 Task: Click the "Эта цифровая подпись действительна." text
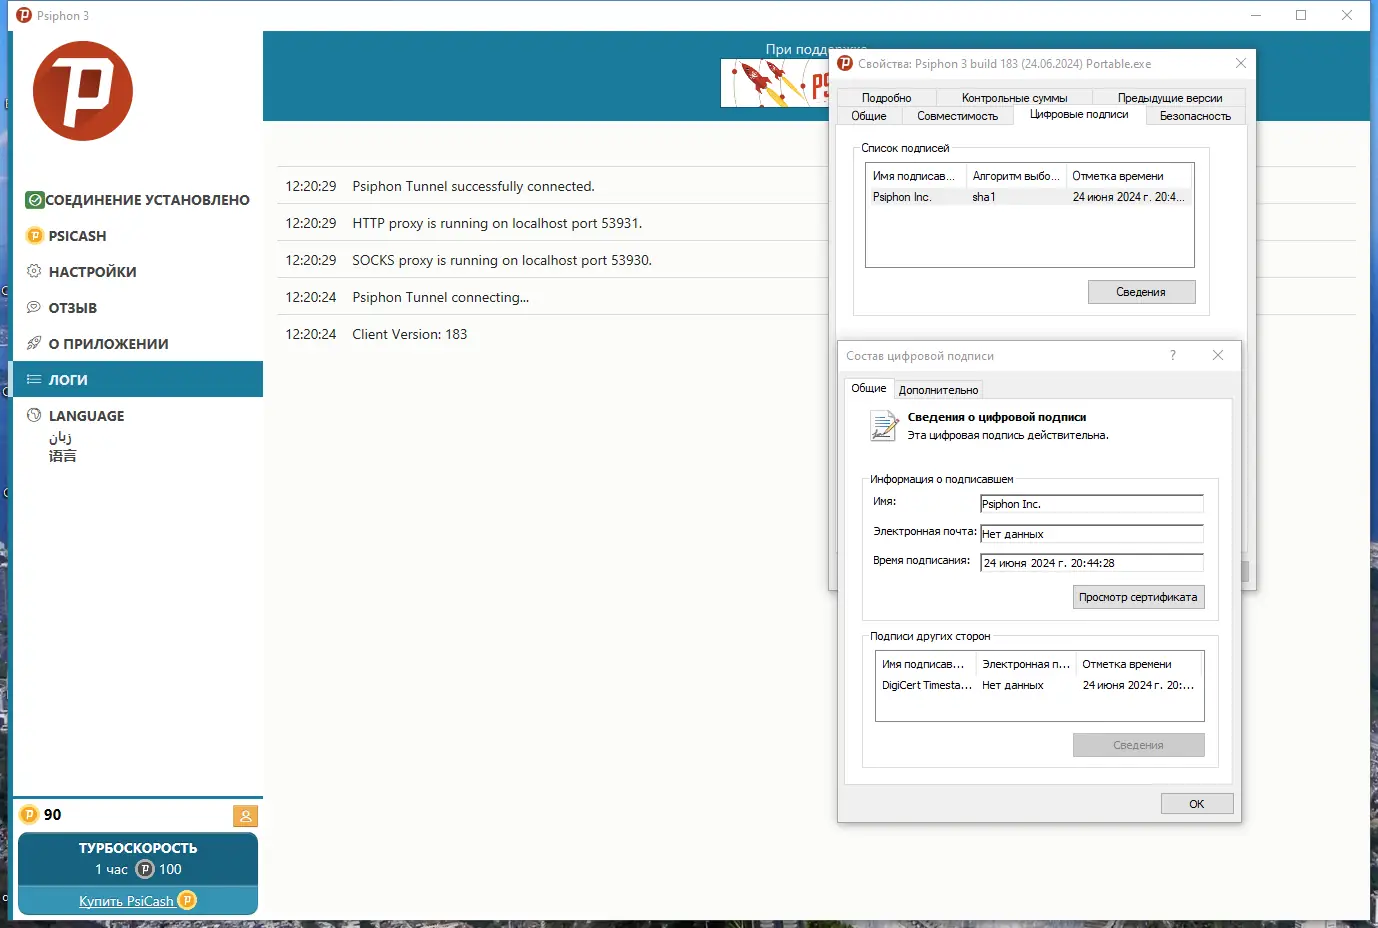point(1008,435)
